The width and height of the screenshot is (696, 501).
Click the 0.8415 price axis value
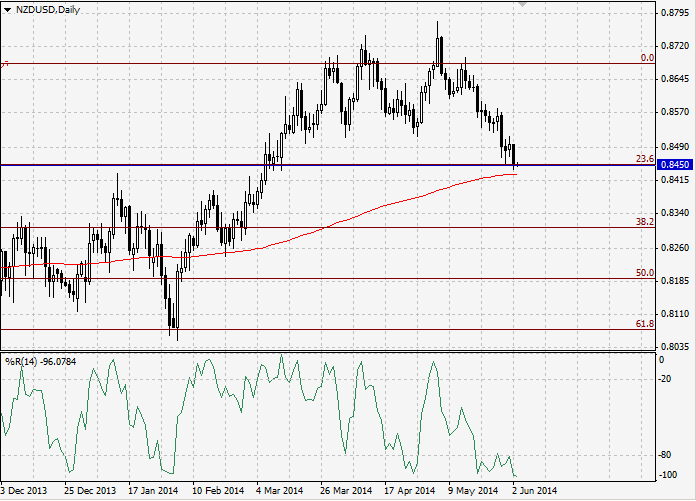(675, 180)
